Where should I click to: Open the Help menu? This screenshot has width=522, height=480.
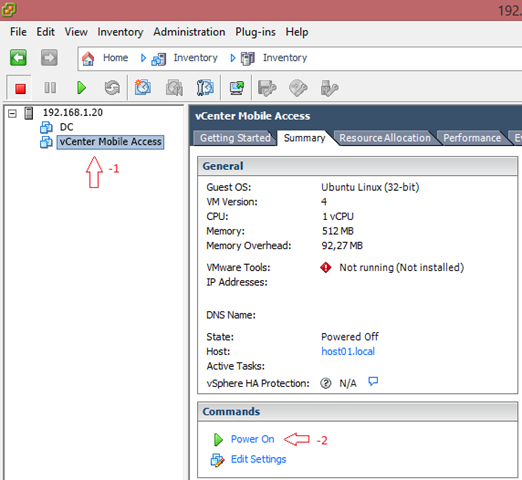[x=297, y=32]
